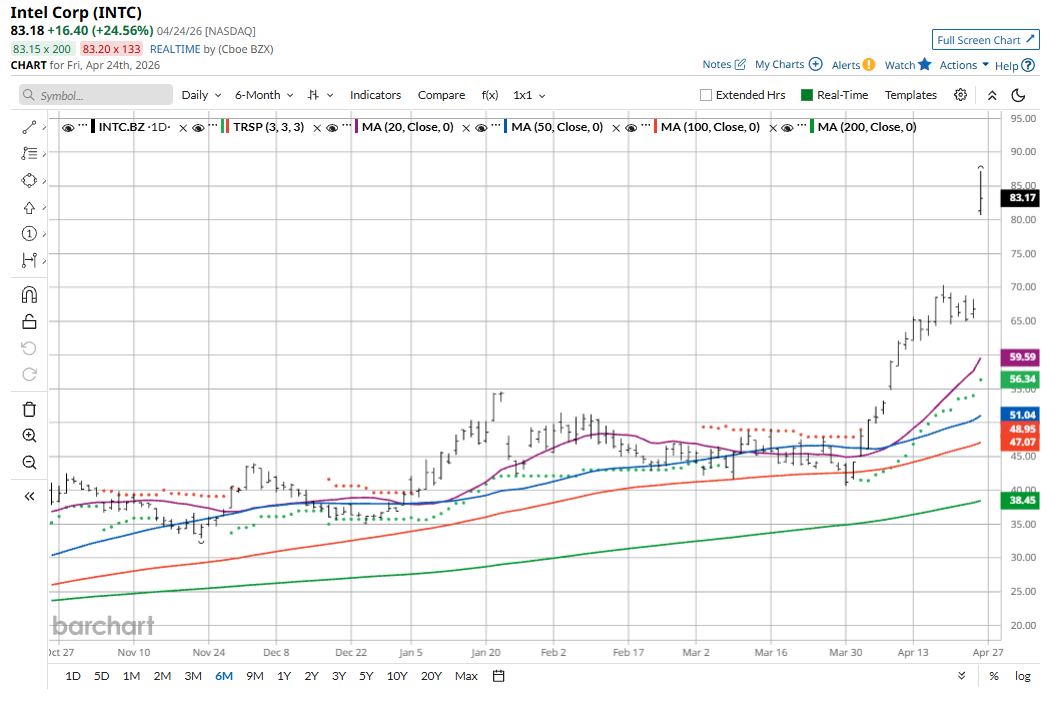1058x704 pixels.
Task: Open the calendar date range picker
Action: (x=498, y=676)
